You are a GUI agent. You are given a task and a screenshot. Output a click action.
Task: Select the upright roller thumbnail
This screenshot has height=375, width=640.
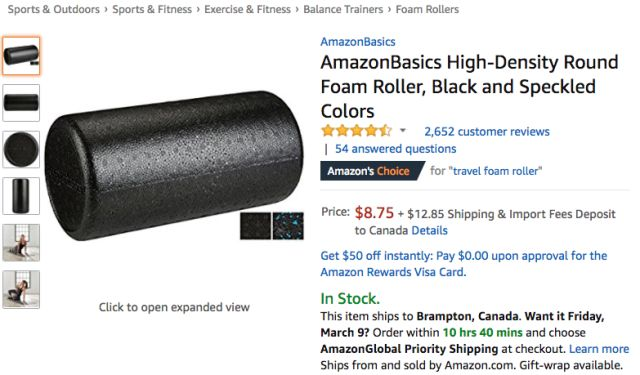21,195
